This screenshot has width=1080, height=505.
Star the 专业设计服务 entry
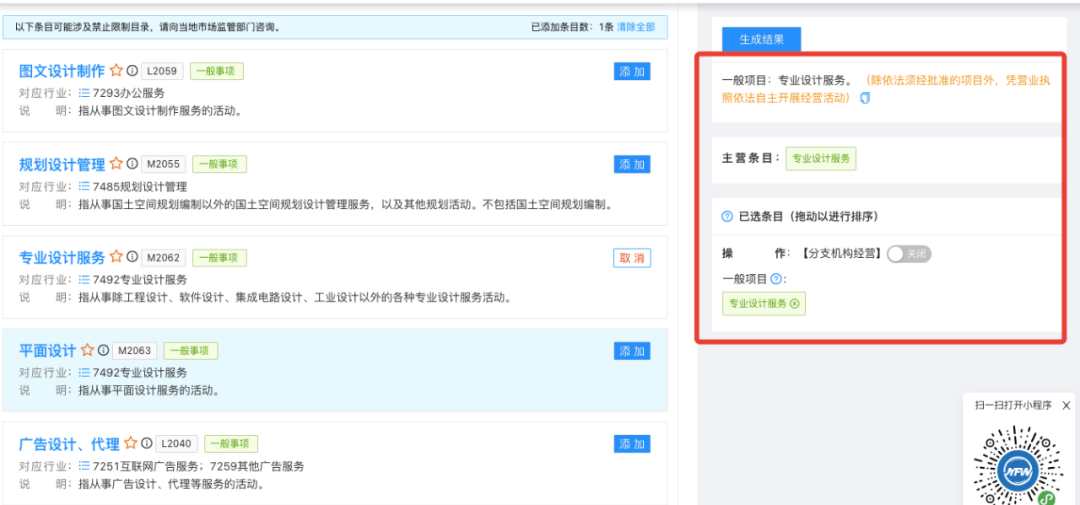(x=116, y=257)
